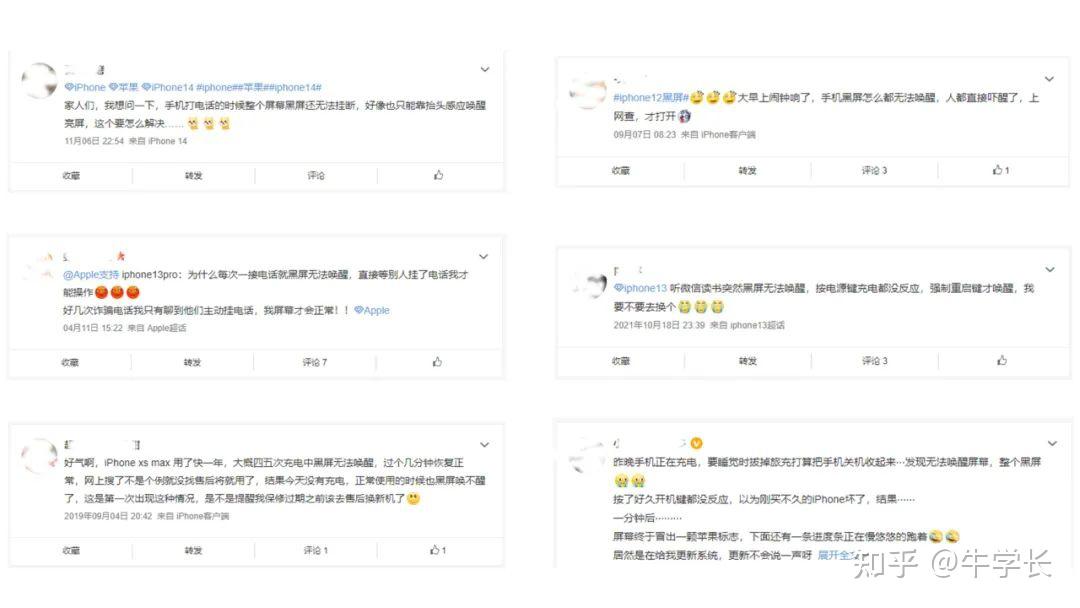Open options chevron on 昨晚手机正在充电 post

coord(1052,443)
